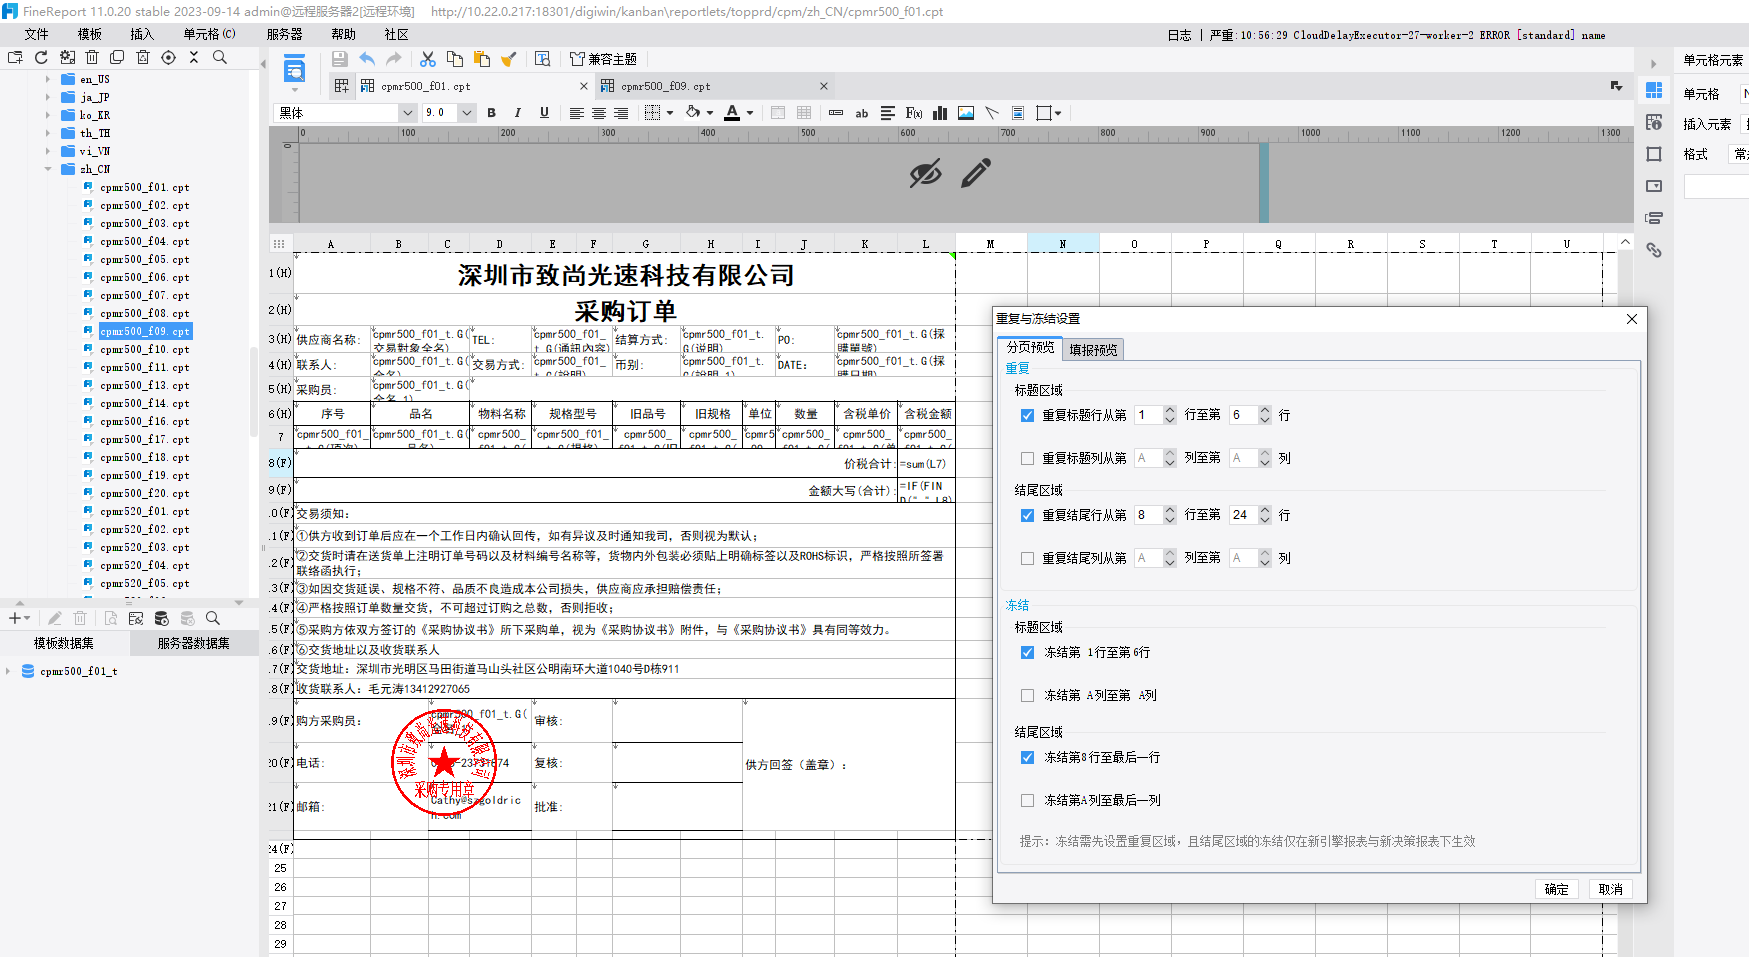Insert a chart using the bar chart icon
The image size is (1749, 957).
click(940, 113)
